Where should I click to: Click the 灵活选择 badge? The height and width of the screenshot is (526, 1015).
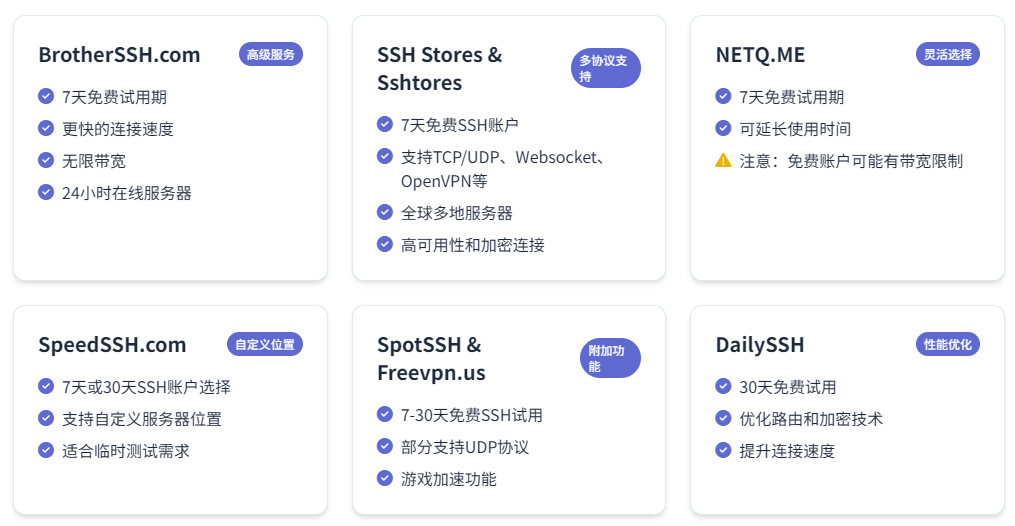(x=948, y=54)
